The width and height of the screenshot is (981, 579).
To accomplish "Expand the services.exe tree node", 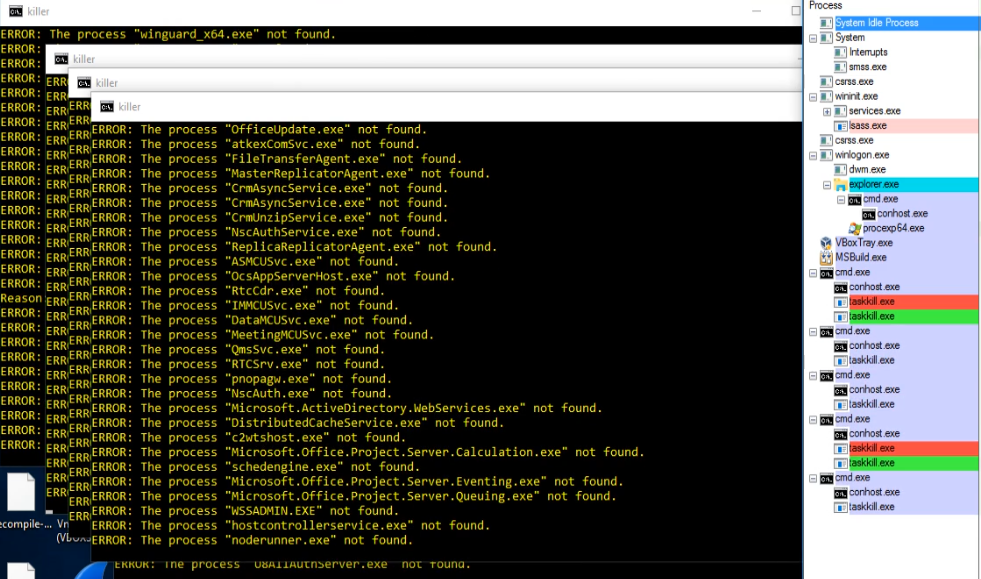I will coord(826,111).
